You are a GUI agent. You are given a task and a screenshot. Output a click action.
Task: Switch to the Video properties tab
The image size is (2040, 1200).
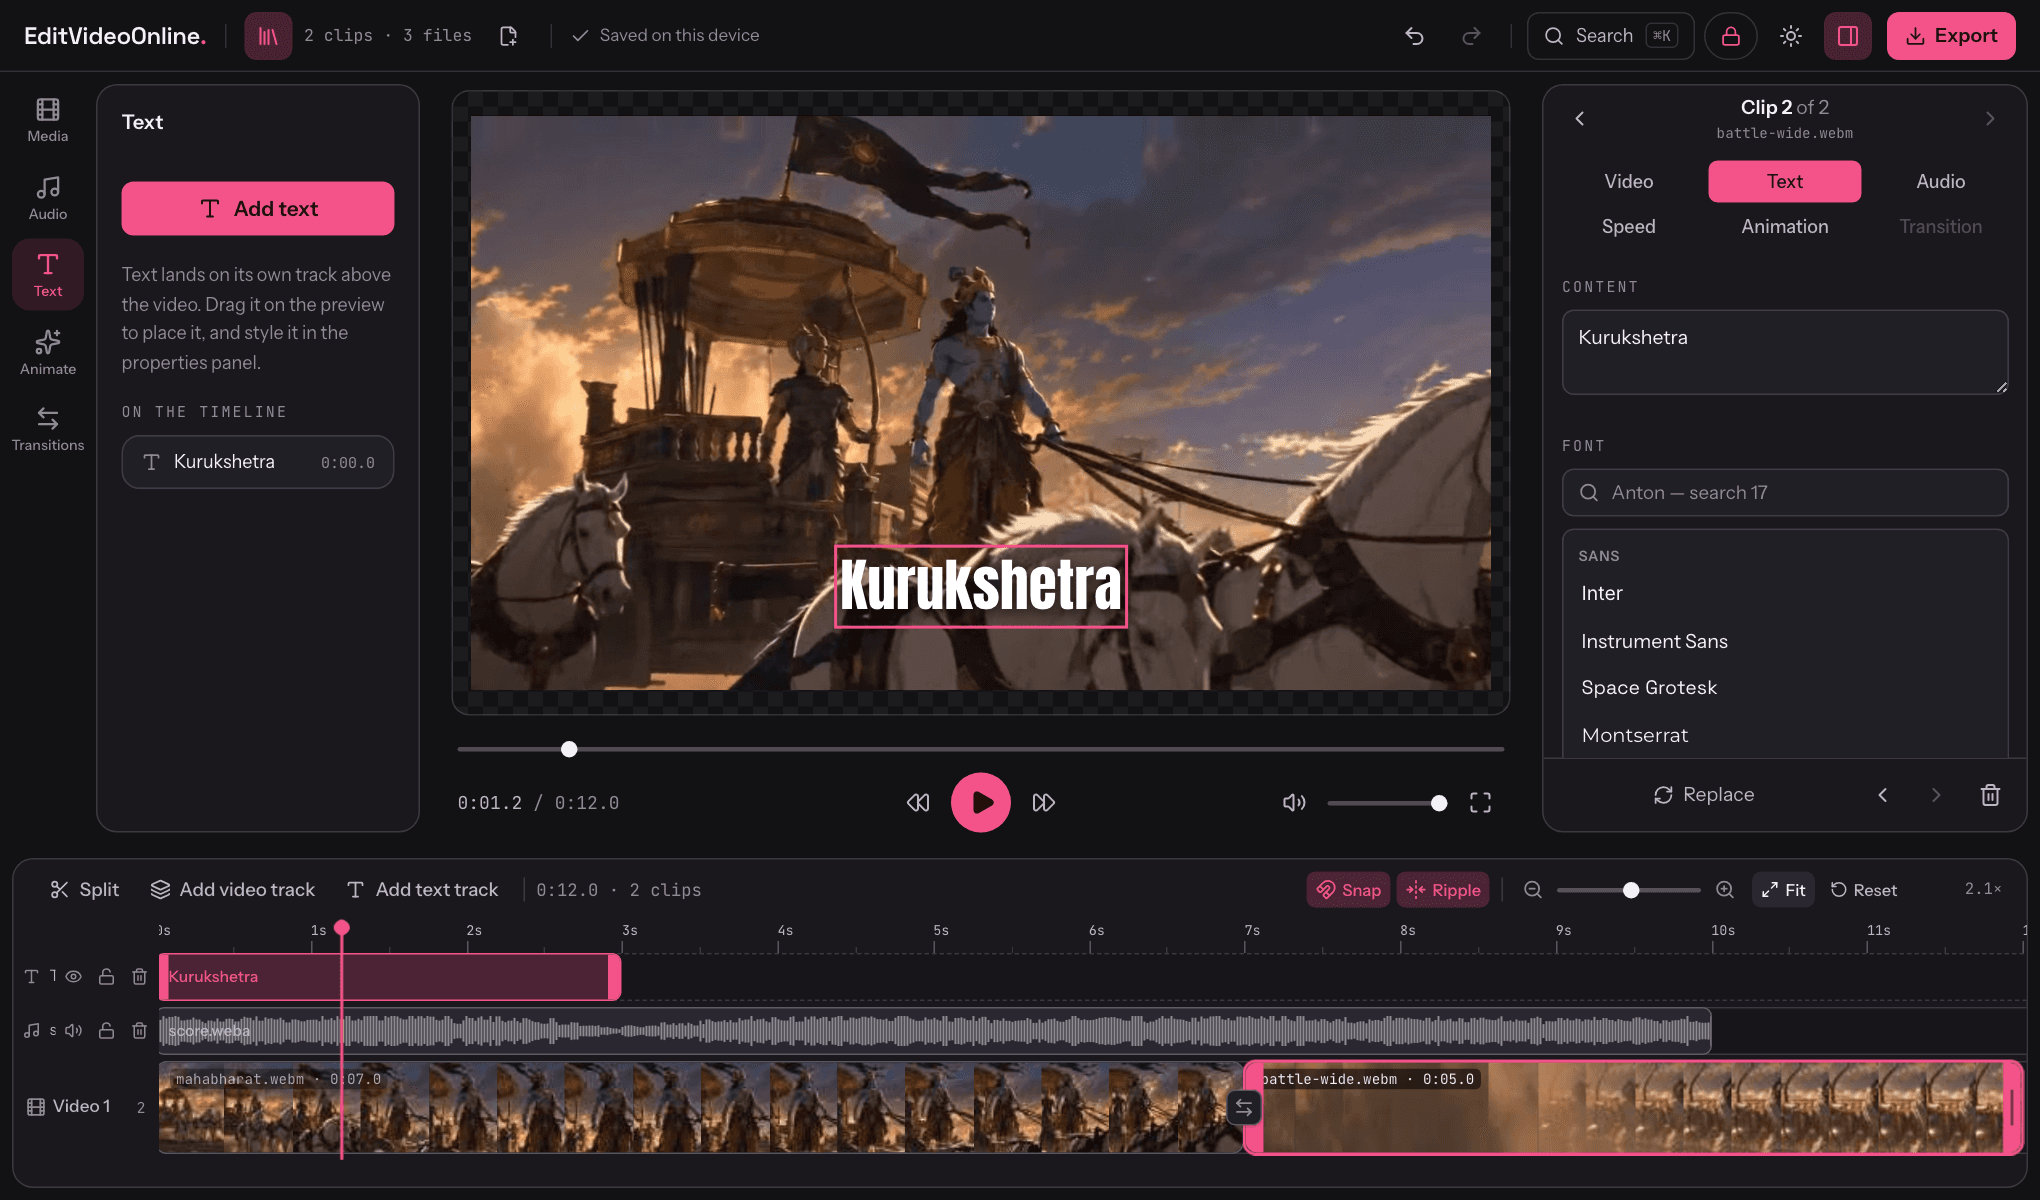pyautogui.click(x=1628, y=181)
